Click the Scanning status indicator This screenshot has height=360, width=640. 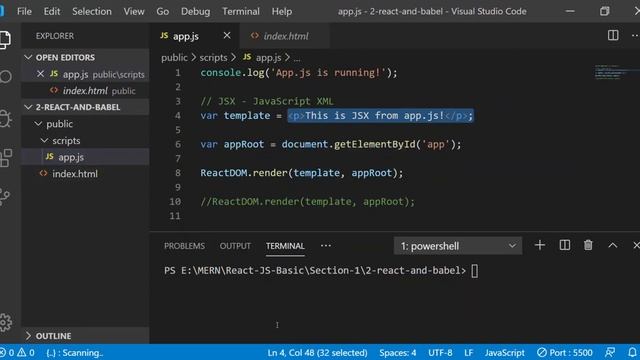74,352
